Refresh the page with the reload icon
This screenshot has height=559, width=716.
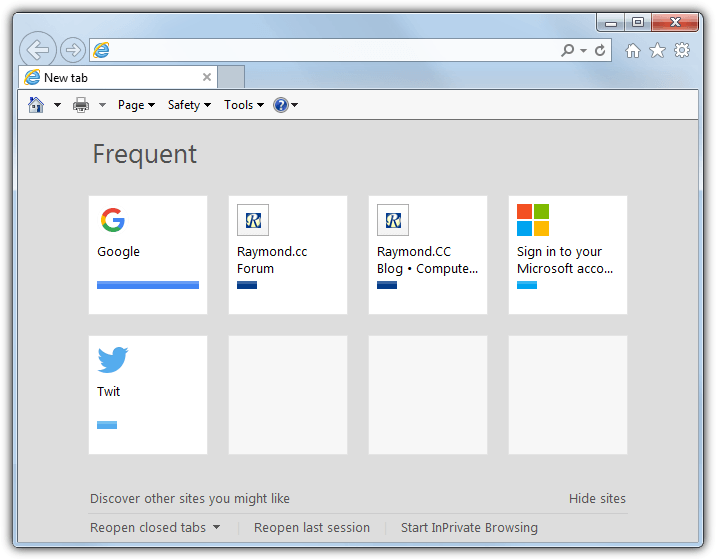pos(600,50)
